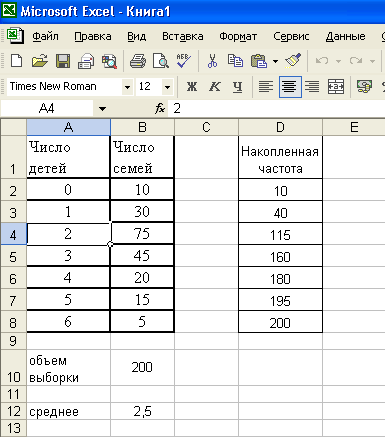Click the Name Box showing A4

[x=47, y=108]
